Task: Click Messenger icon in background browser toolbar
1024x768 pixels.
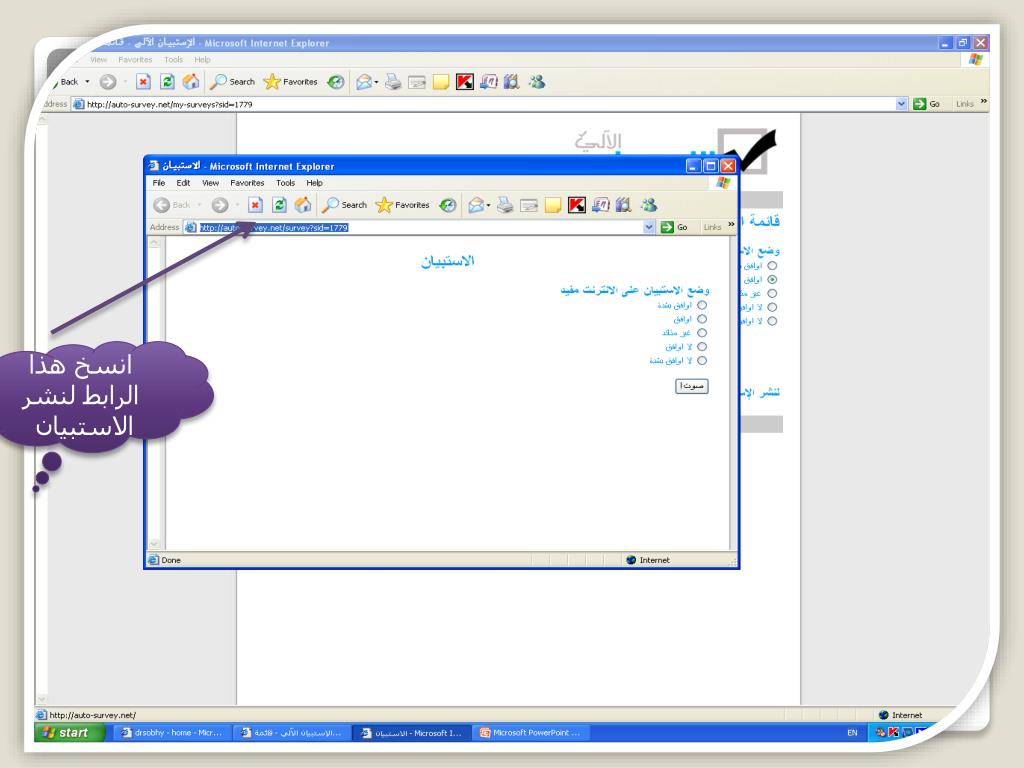Action: (537, 82)
